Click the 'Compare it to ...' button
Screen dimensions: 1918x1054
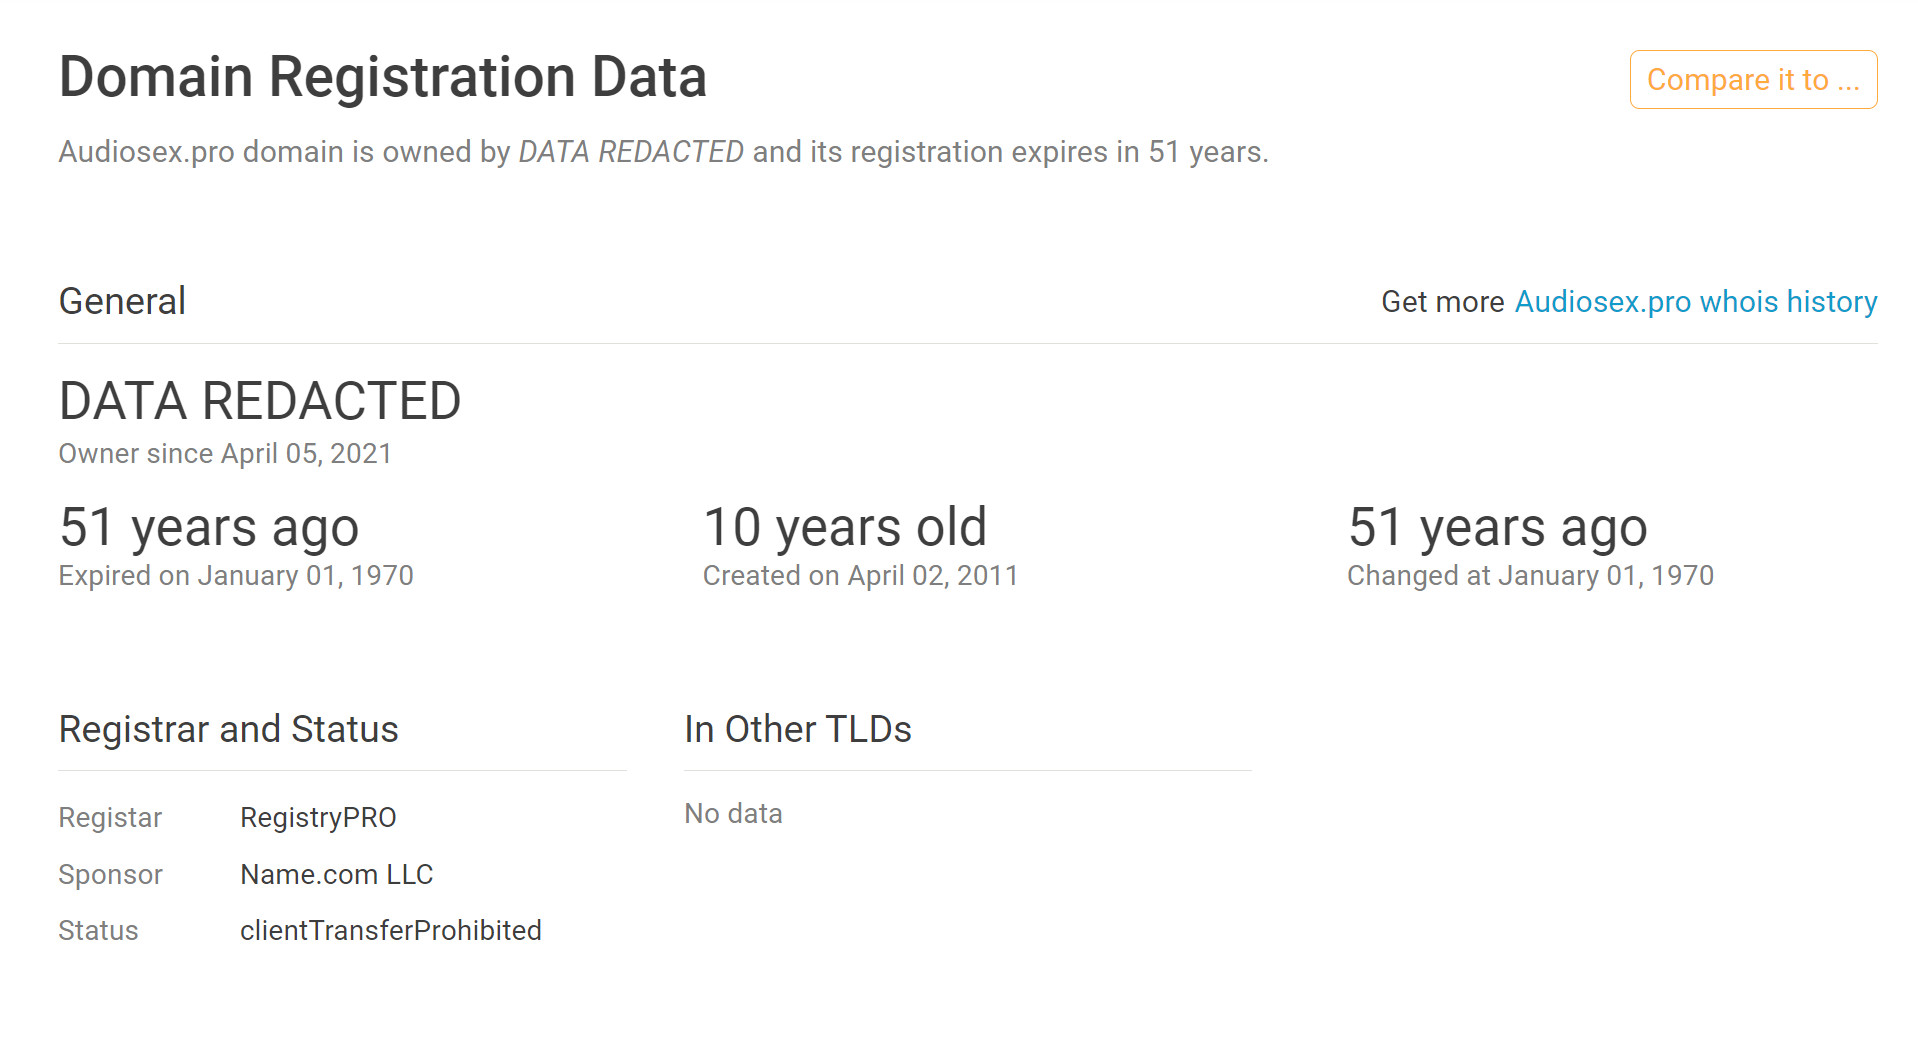click(1753, 80)
